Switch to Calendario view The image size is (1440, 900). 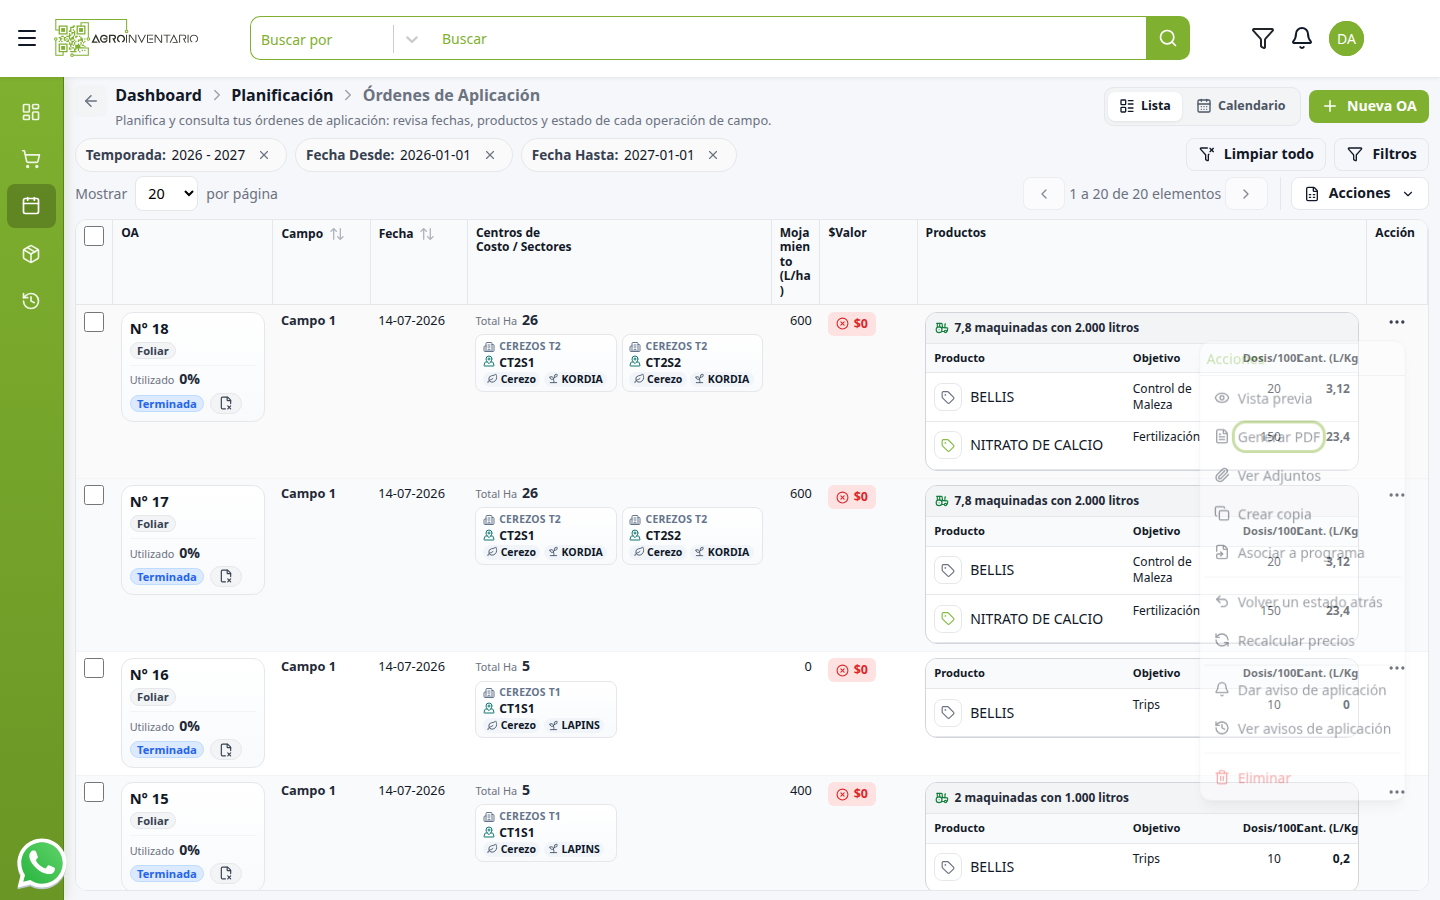click(1241, 106)
